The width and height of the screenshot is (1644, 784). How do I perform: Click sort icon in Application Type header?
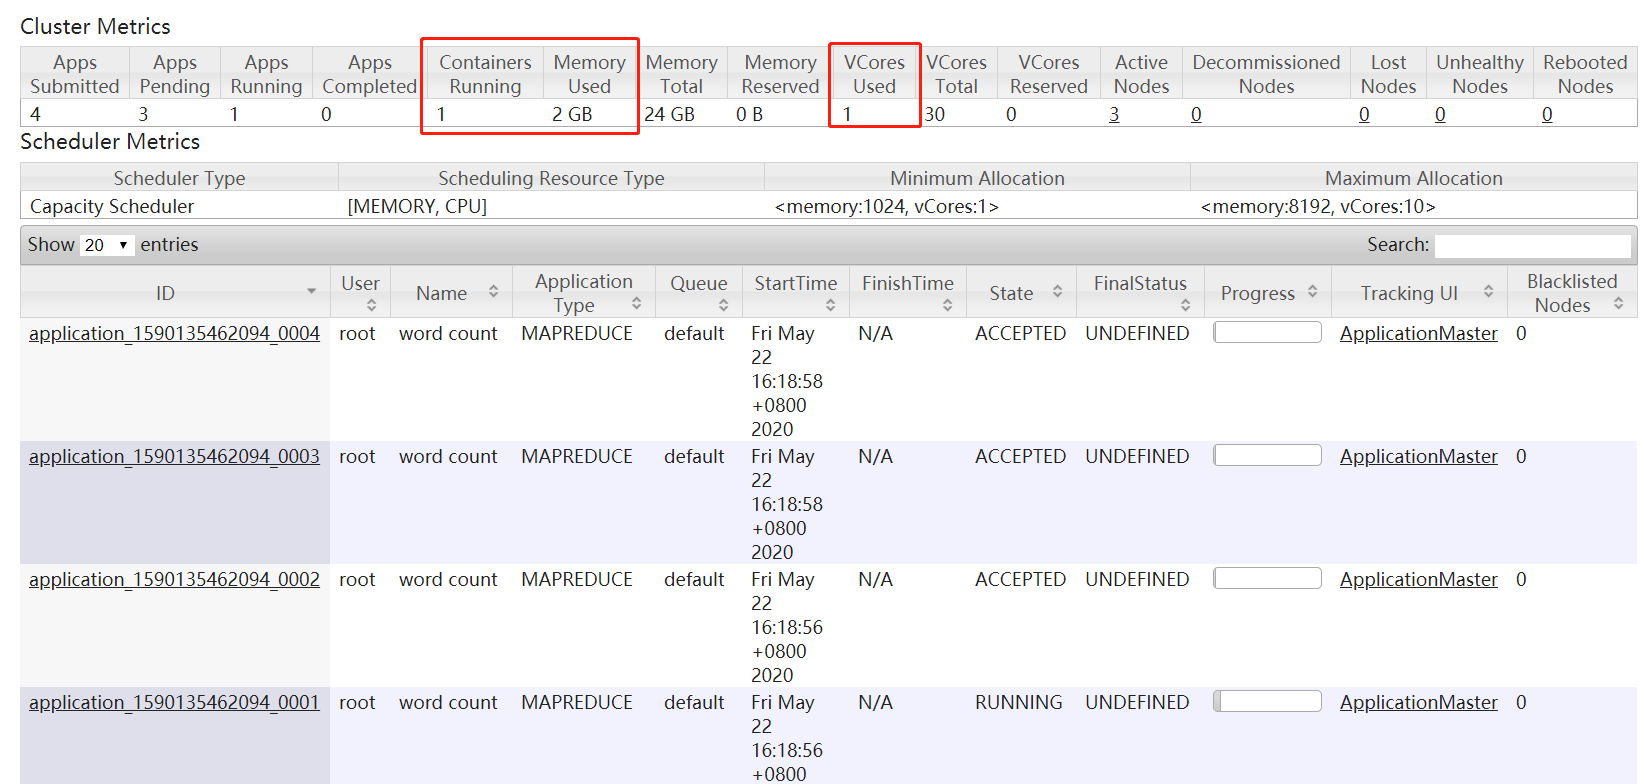click(x=636, y=304)
